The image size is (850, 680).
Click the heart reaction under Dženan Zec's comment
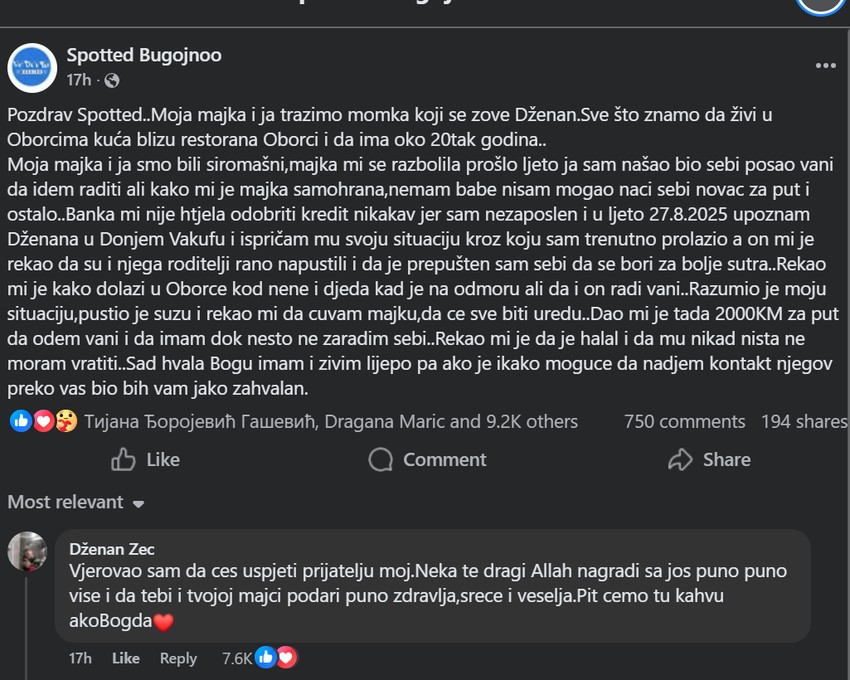point(289,658)
